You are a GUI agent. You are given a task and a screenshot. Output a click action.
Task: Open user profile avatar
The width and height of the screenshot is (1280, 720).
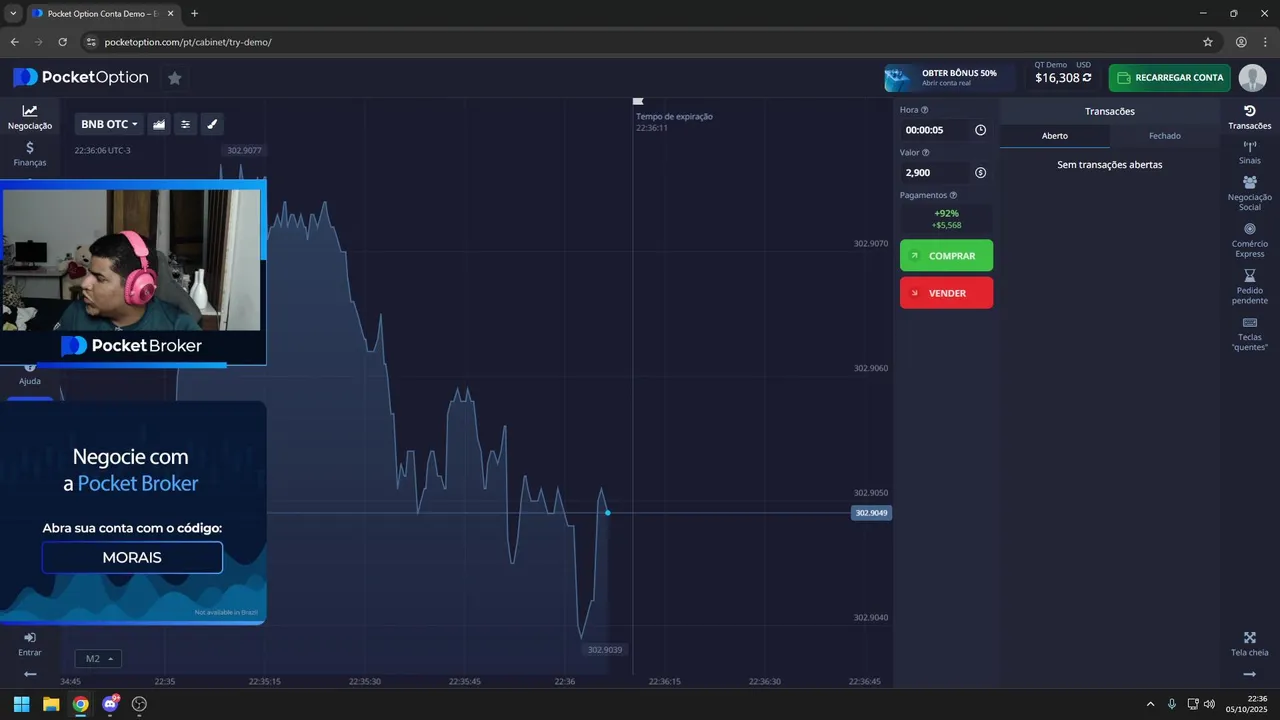coord(1252,77)
